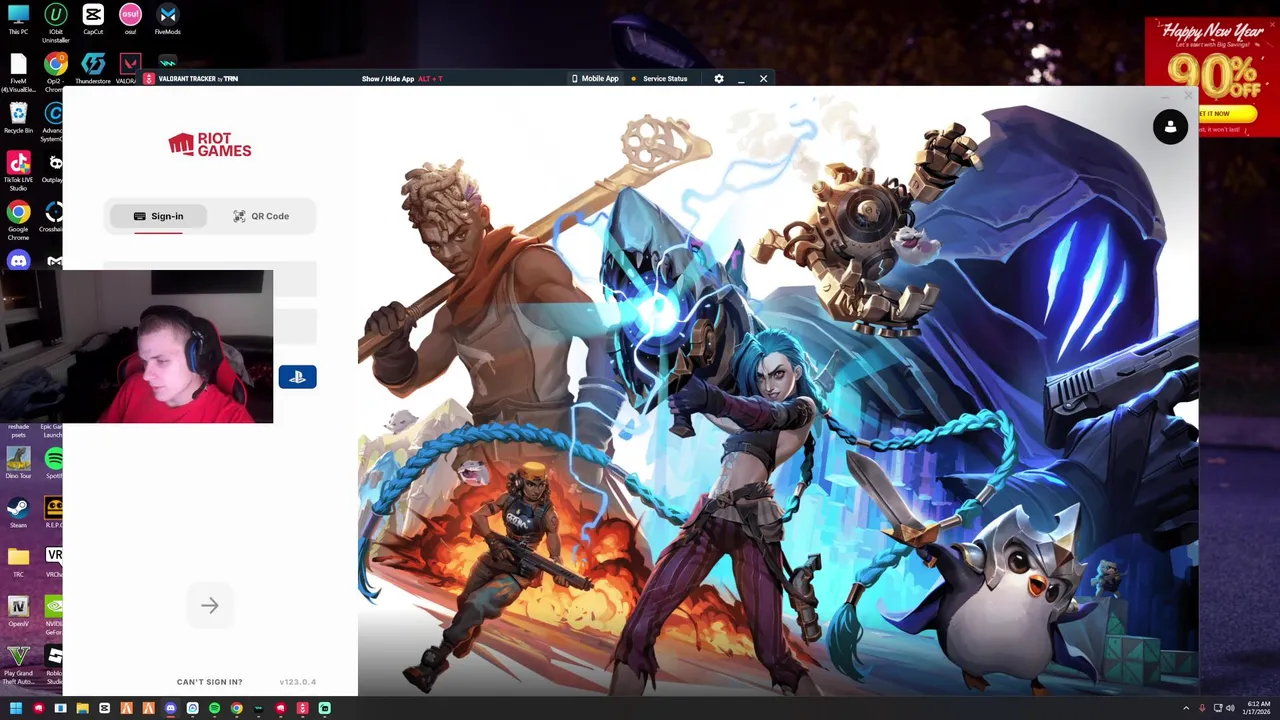
Task: Open OpenIV desktop shortcut
Action: pyautogui.click(x=18, y=610)
